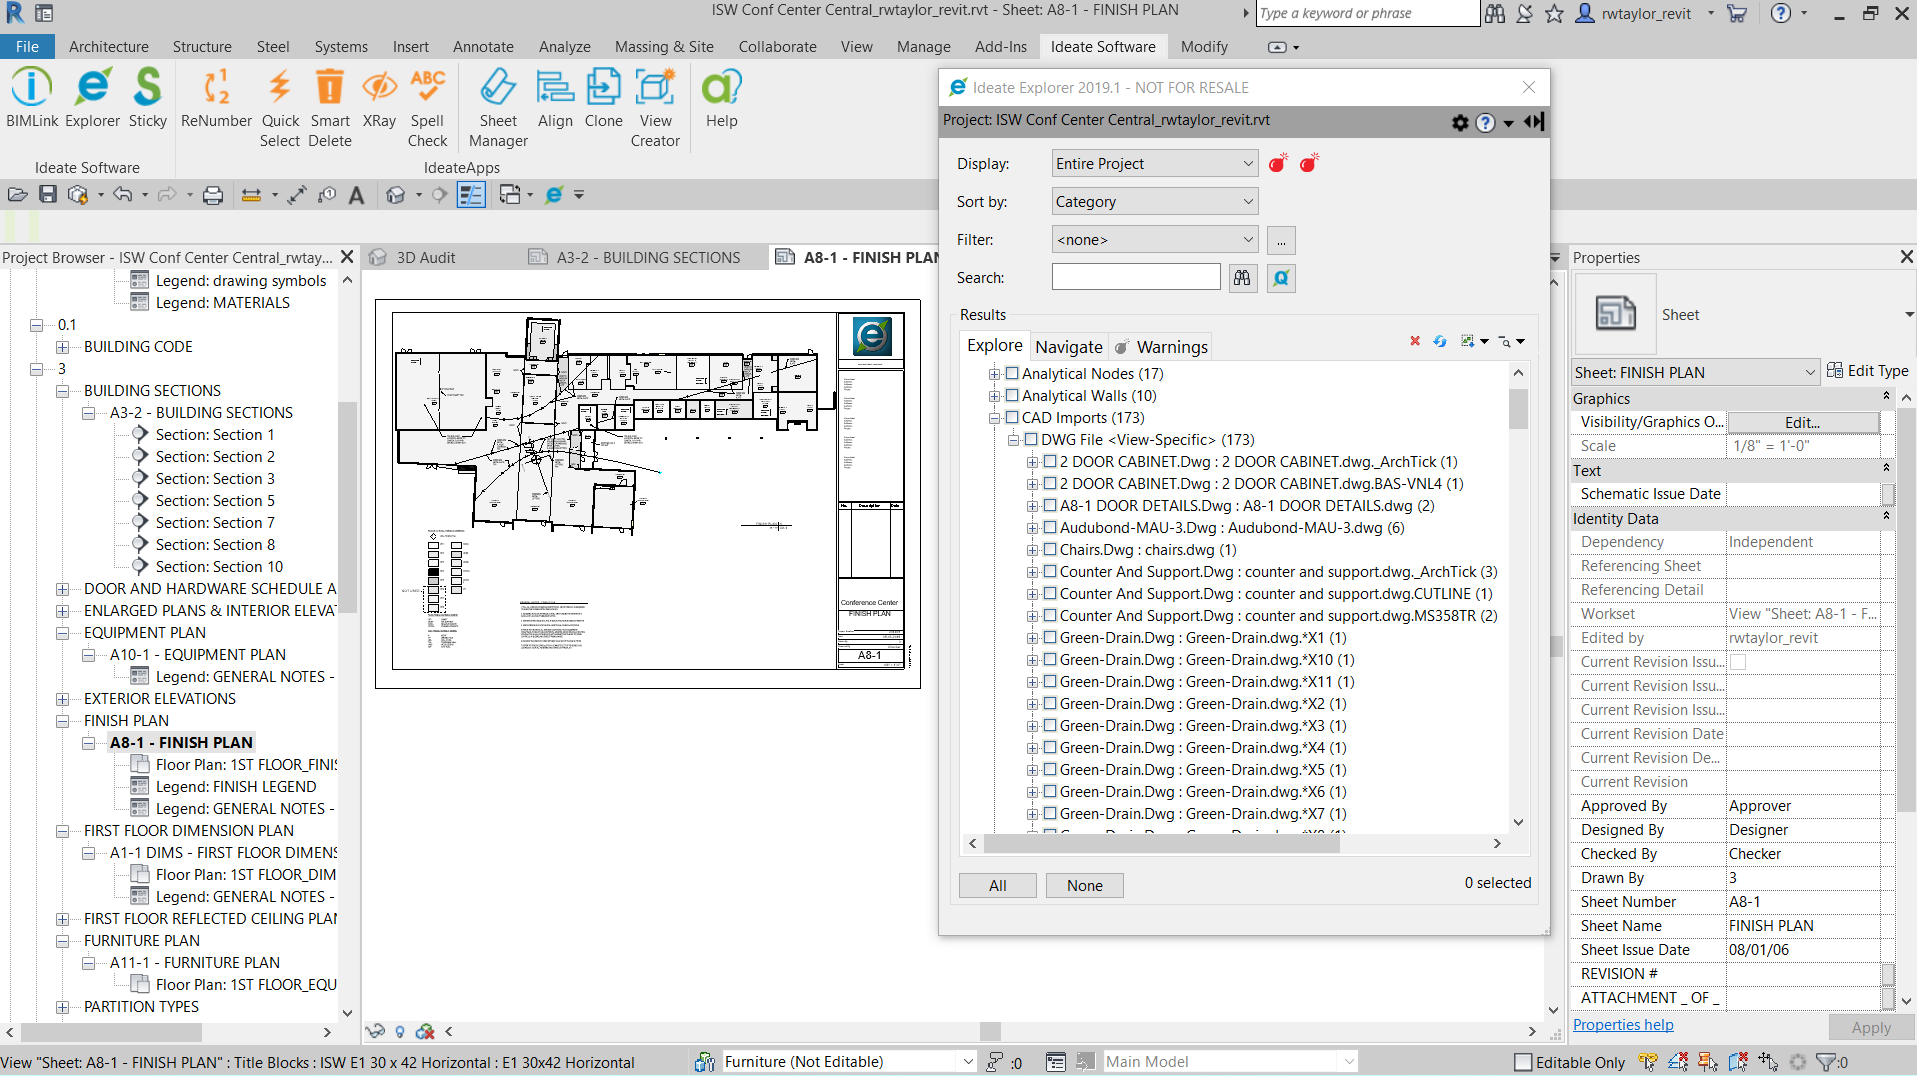The height and width of the screenshot is (1076, 1917).
Task: Open the Ideate Explorer tool
Action: [92, 97]
